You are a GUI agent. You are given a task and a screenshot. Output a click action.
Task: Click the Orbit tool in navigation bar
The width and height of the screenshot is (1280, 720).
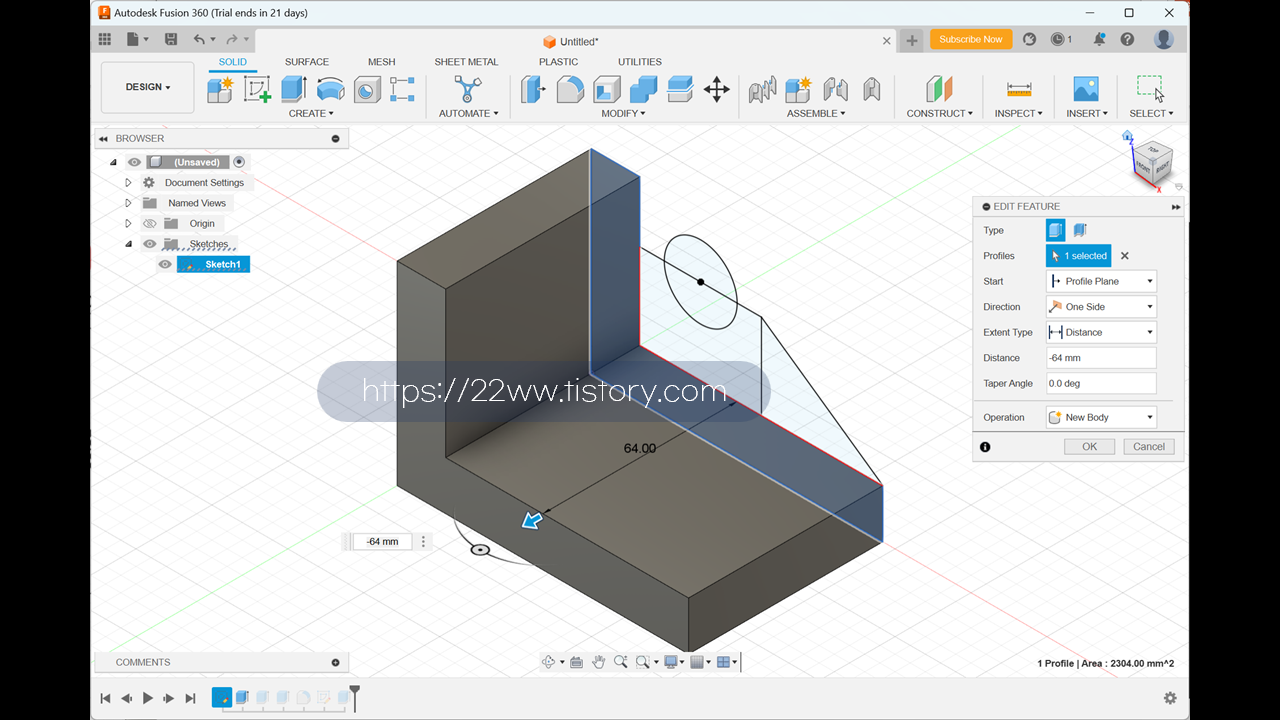(x=548, y=662)
